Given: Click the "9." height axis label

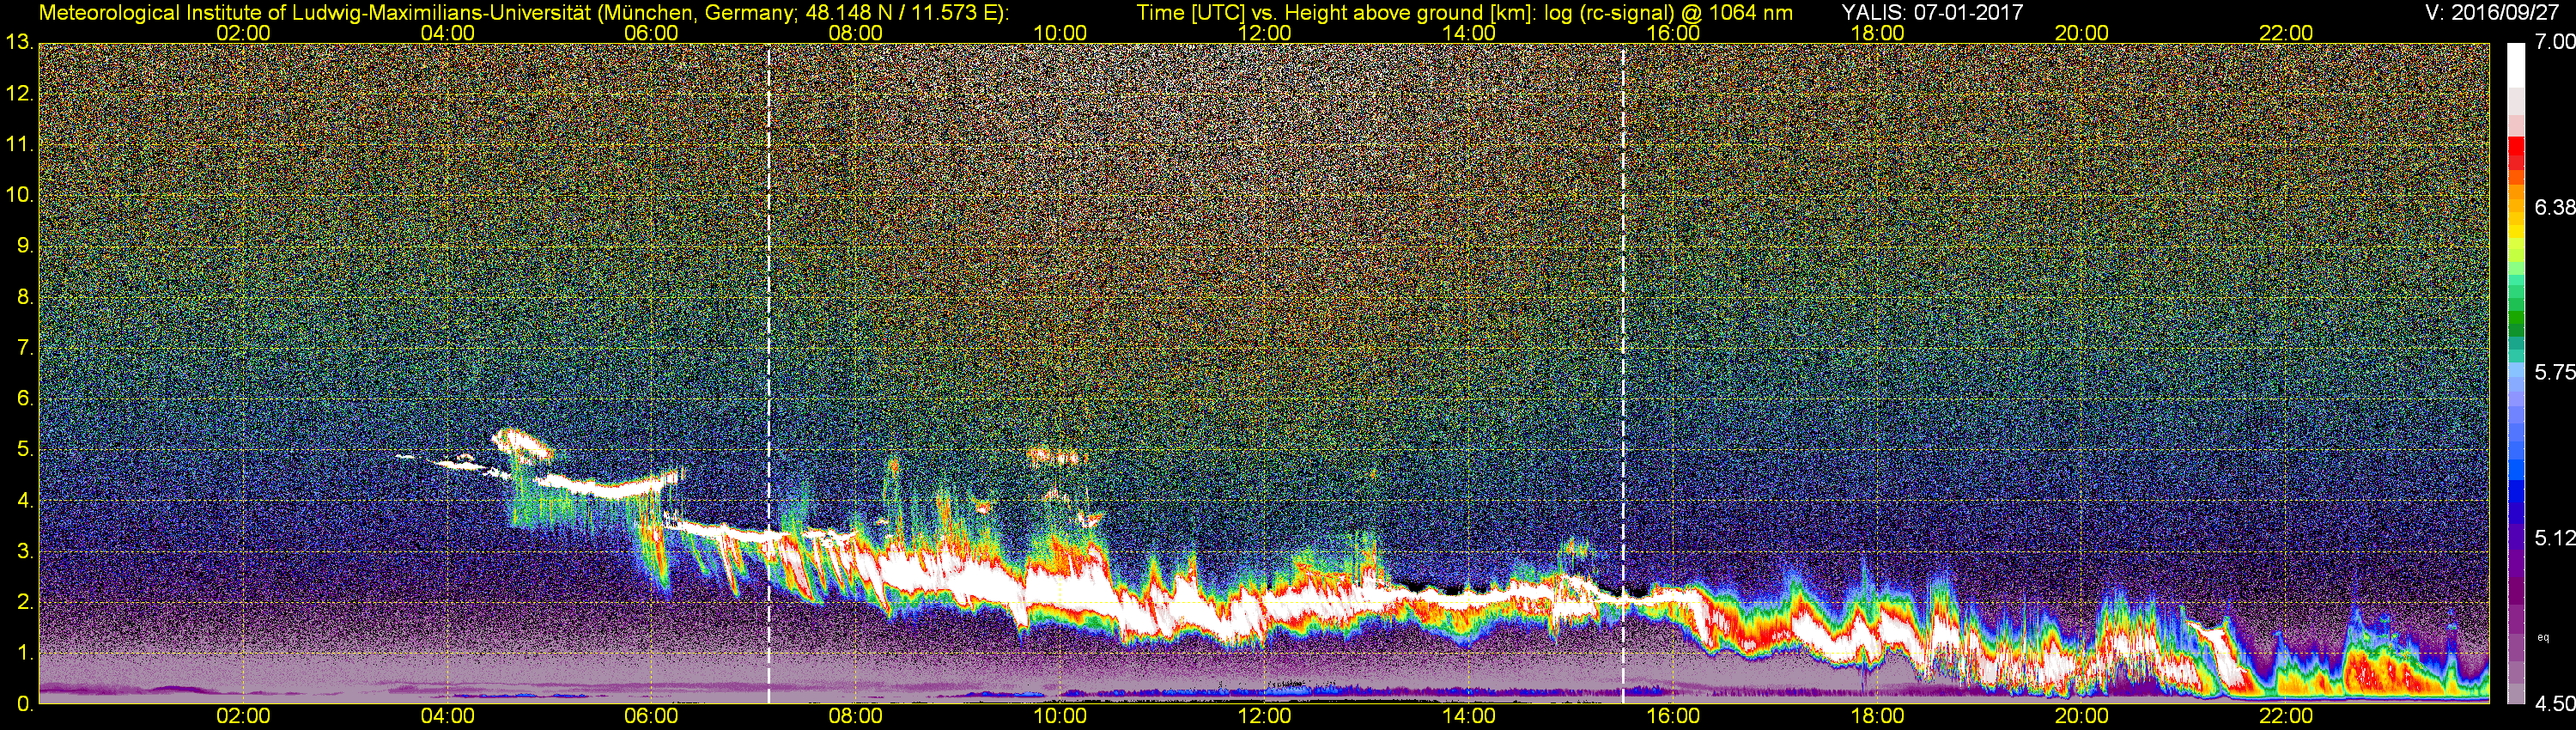Looking at the screenshot, I should point(25,246).
